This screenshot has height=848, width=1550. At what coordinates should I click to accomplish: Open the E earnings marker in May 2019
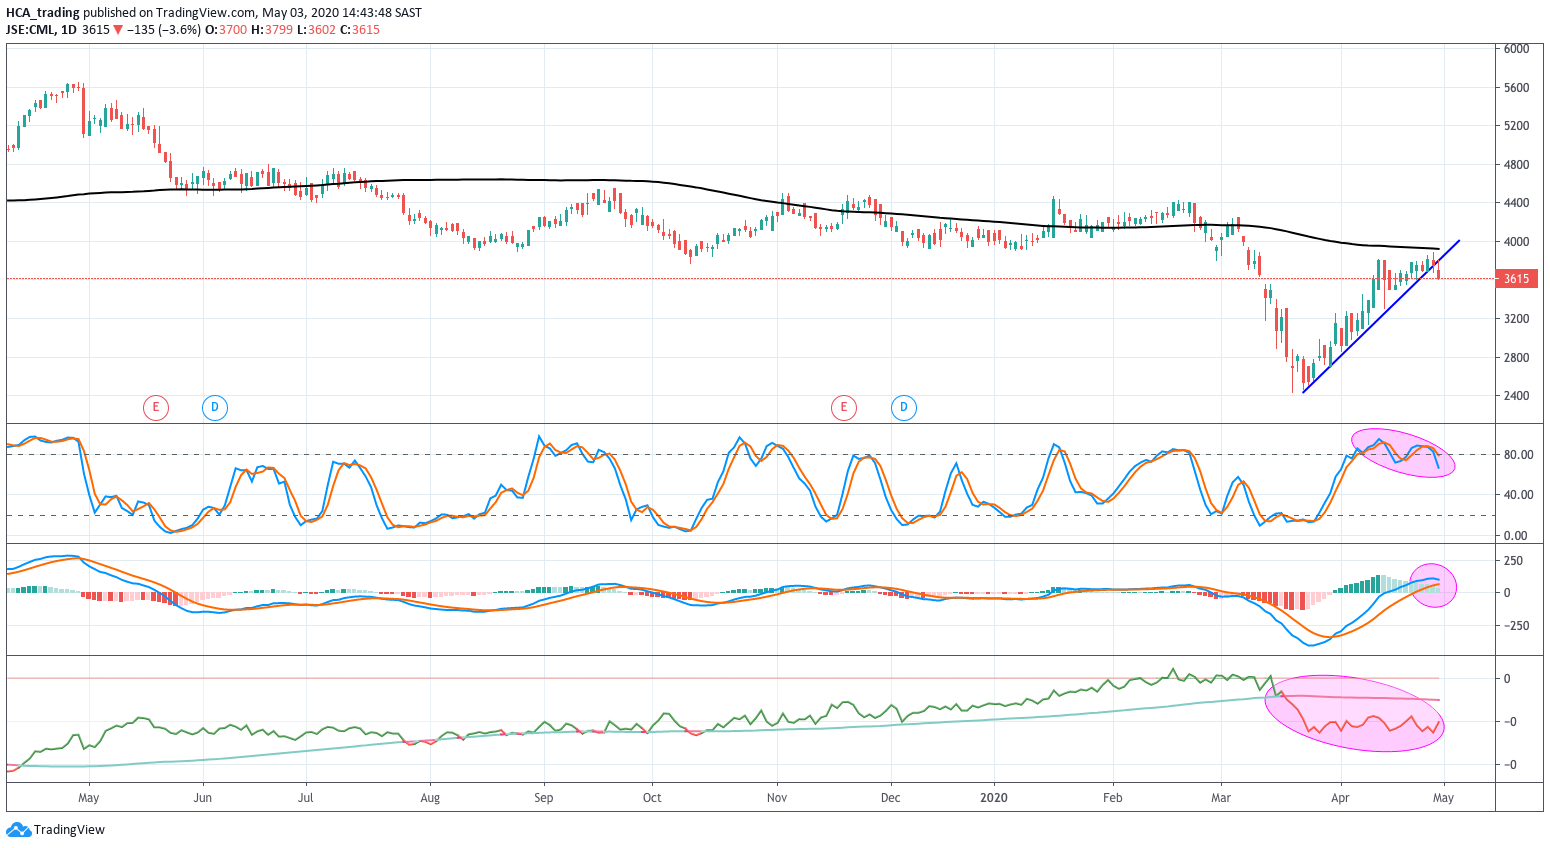tap(155, 407)
